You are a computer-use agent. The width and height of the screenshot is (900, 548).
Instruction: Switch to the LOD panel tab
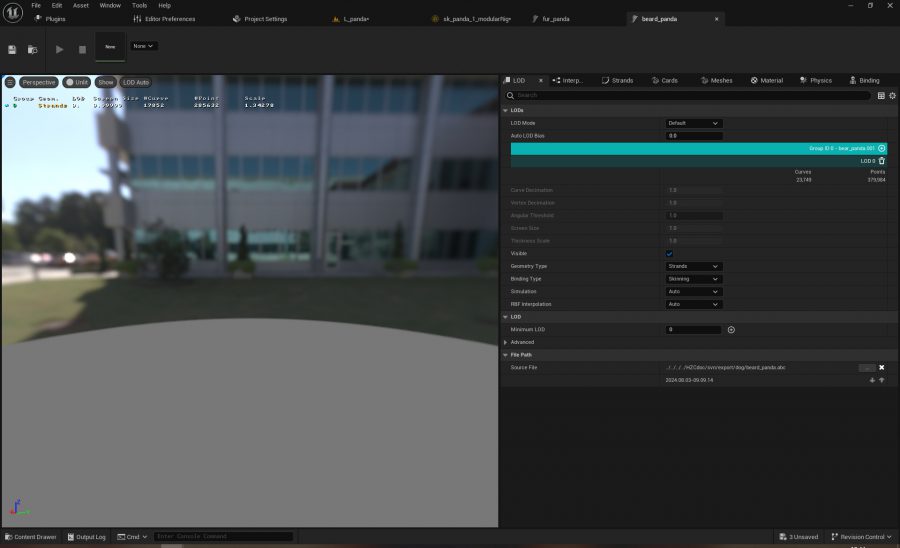[x=519, y=80]
